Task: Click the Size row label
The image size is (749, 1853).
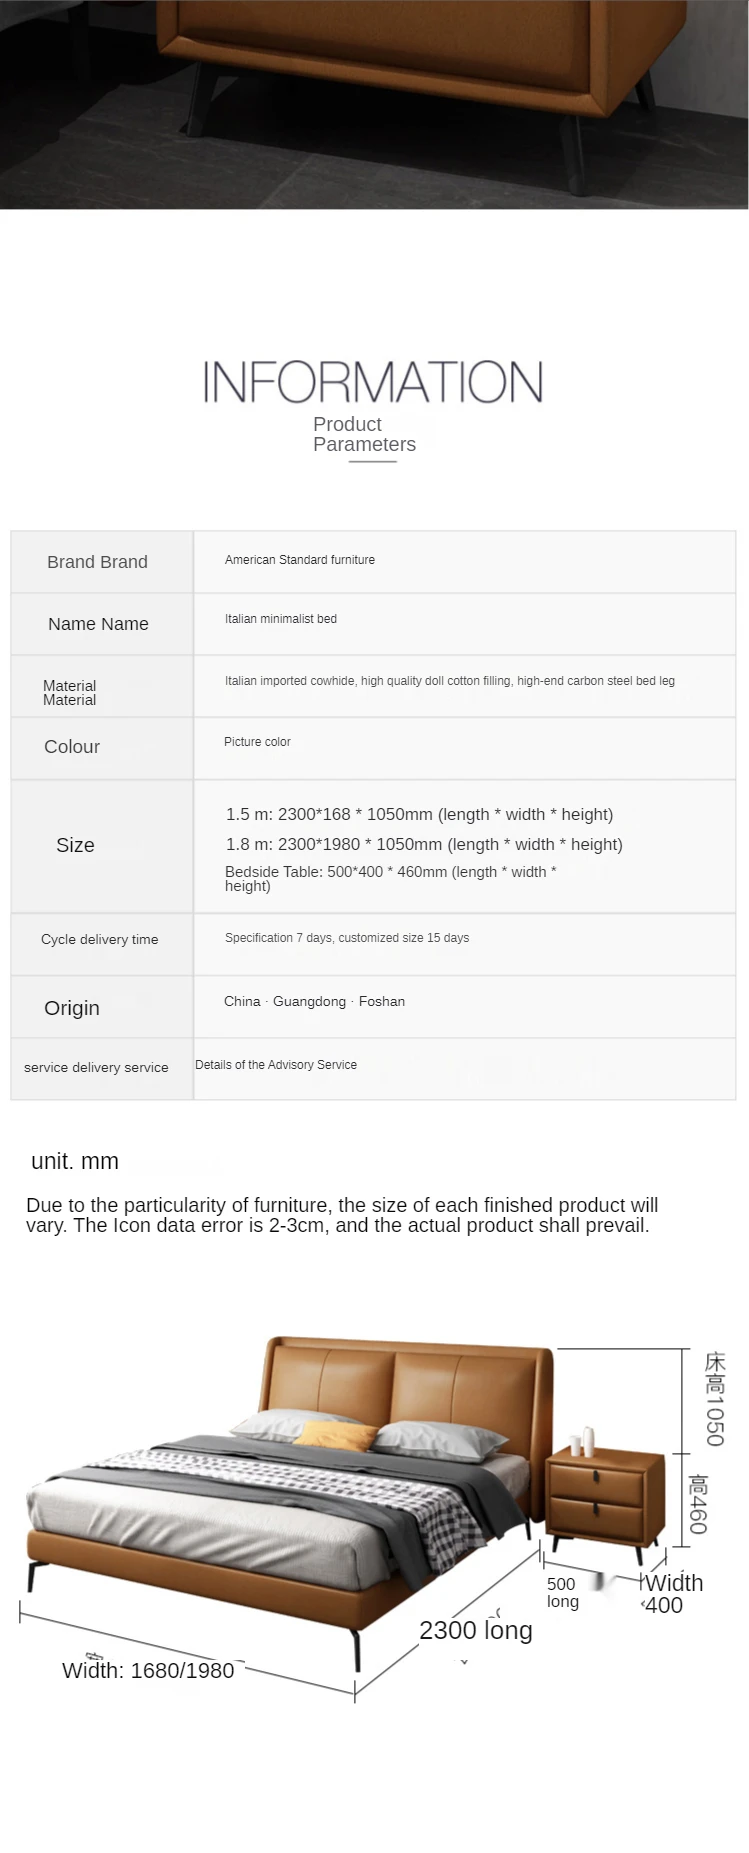Action: point(75,845)
